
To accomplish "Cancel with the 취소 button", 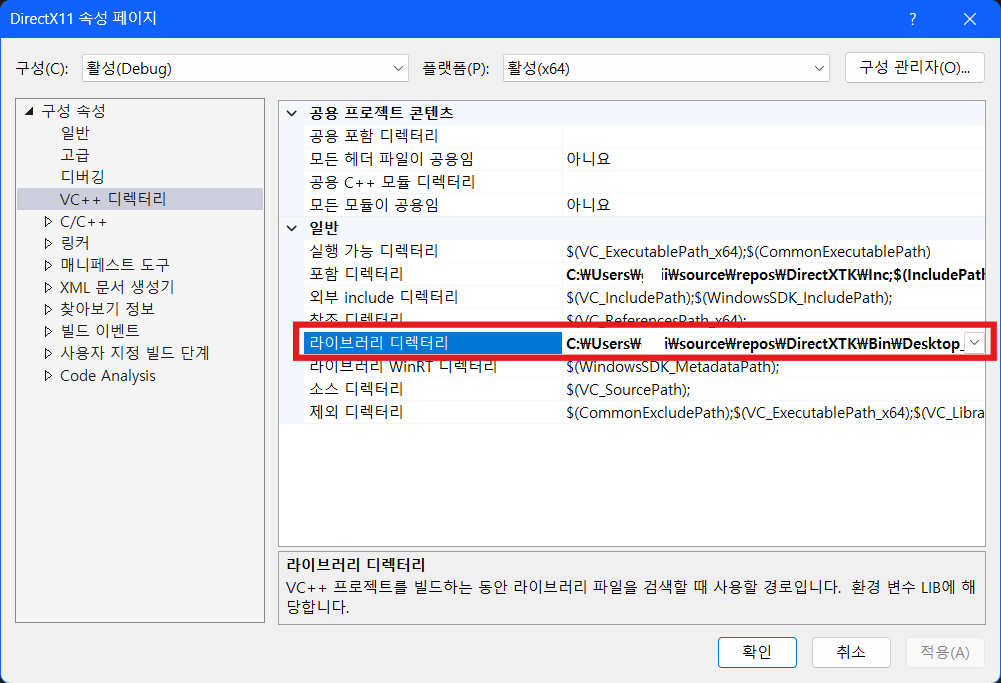I will (x=851, y=652).
